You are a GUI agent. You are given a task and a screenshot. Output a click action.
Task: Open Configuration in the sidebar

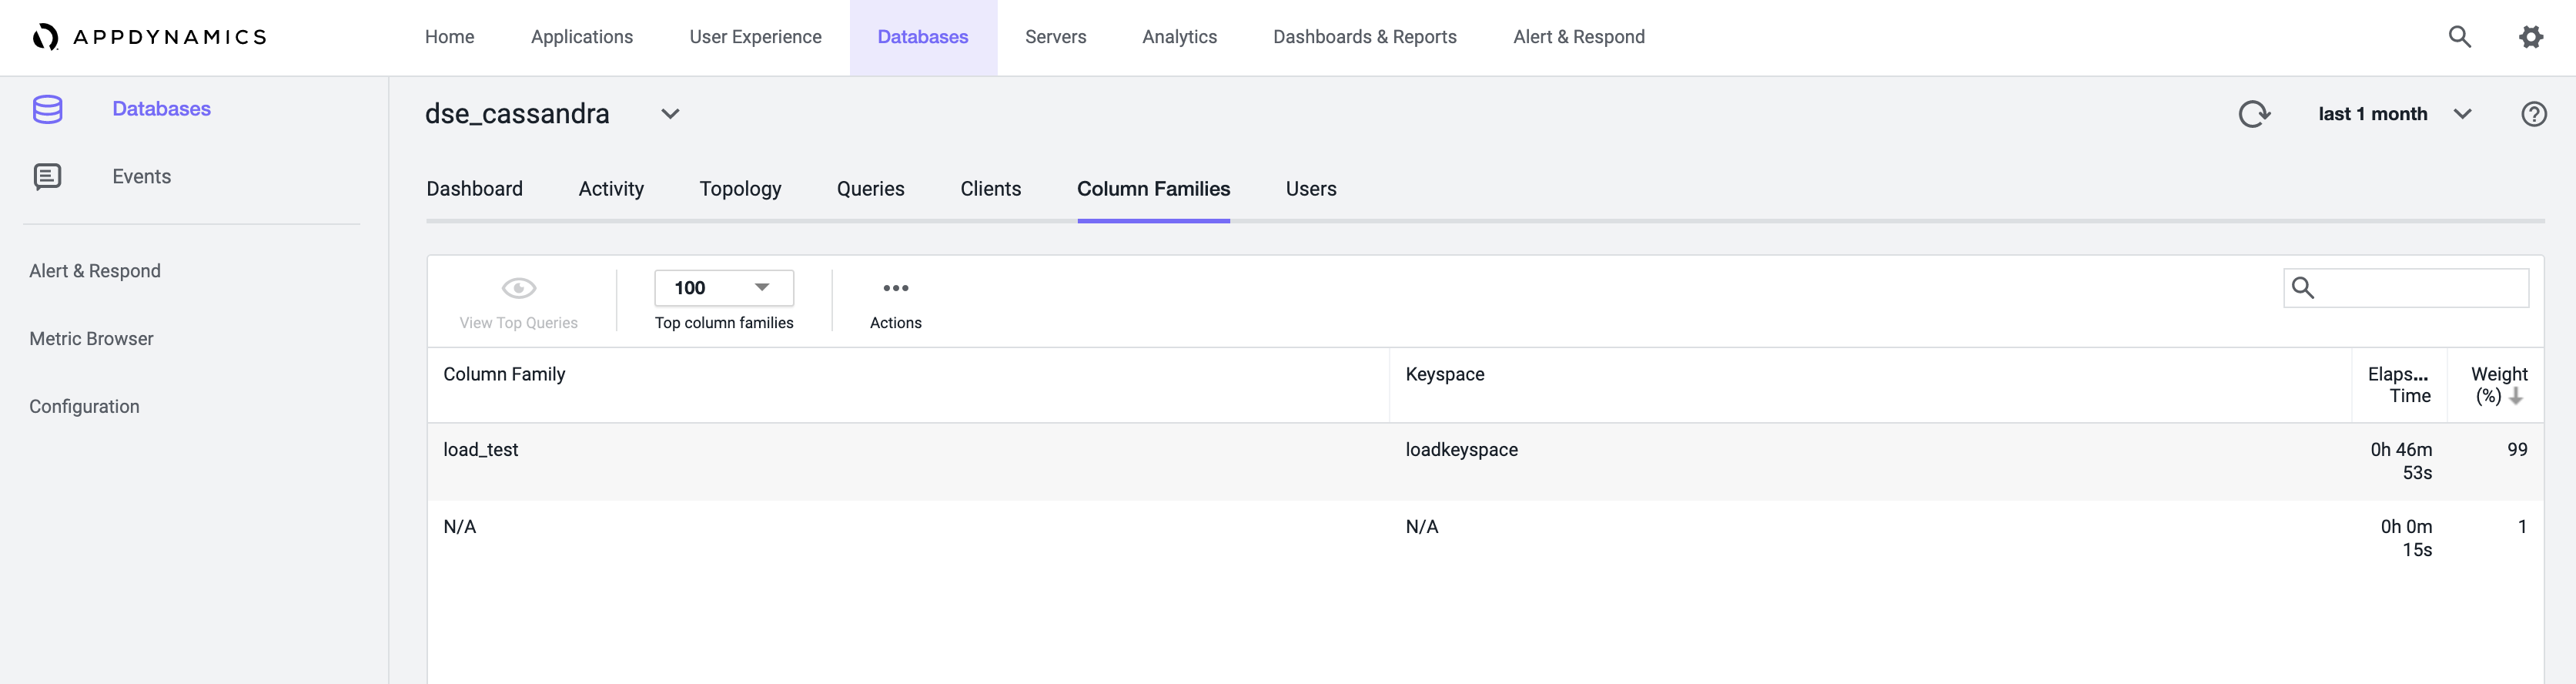[x=85, y=407]
